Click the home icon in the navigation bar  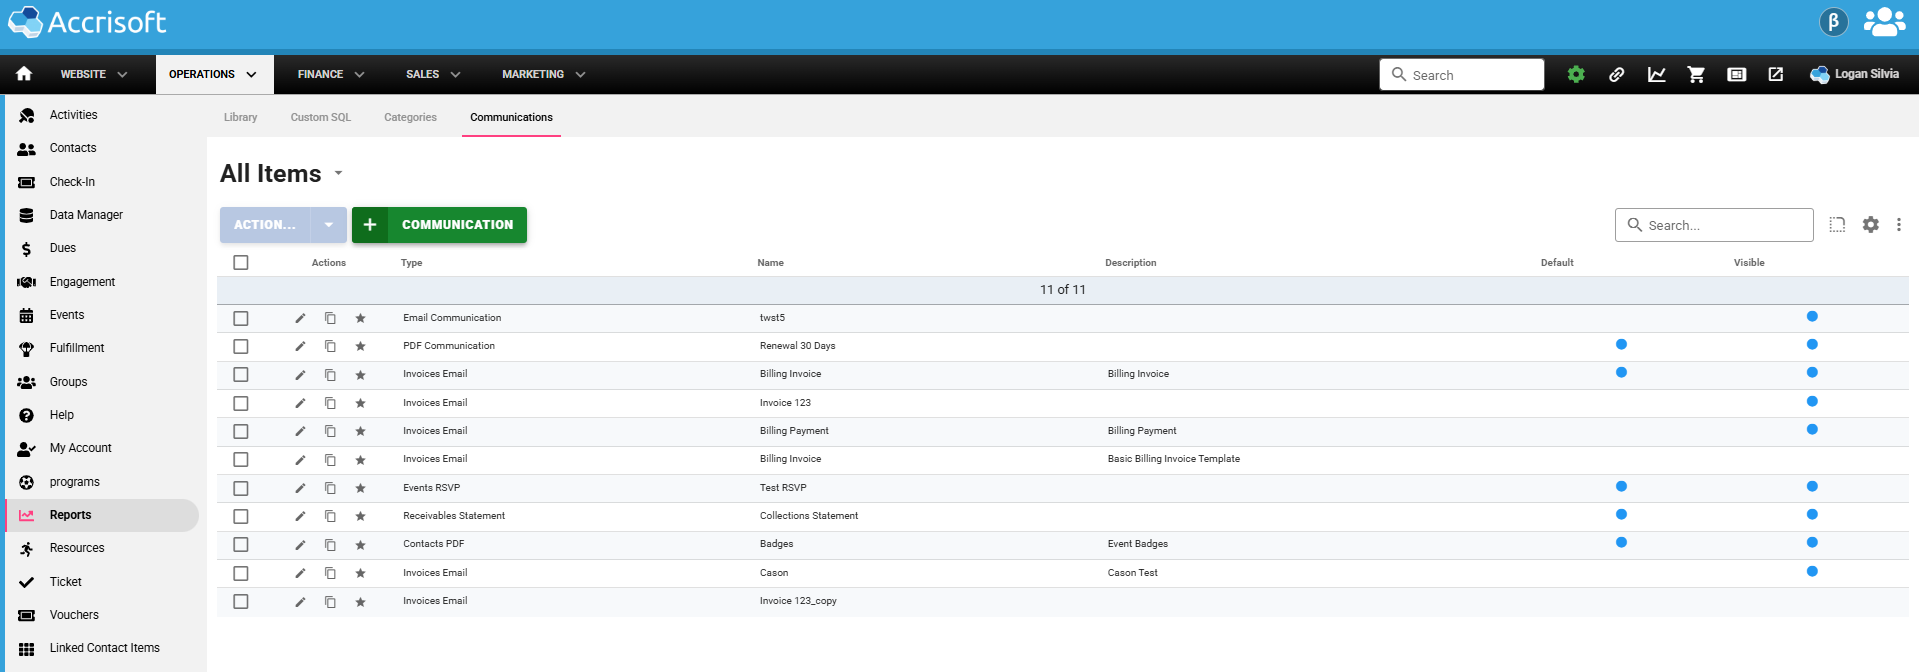pos(24,74)
